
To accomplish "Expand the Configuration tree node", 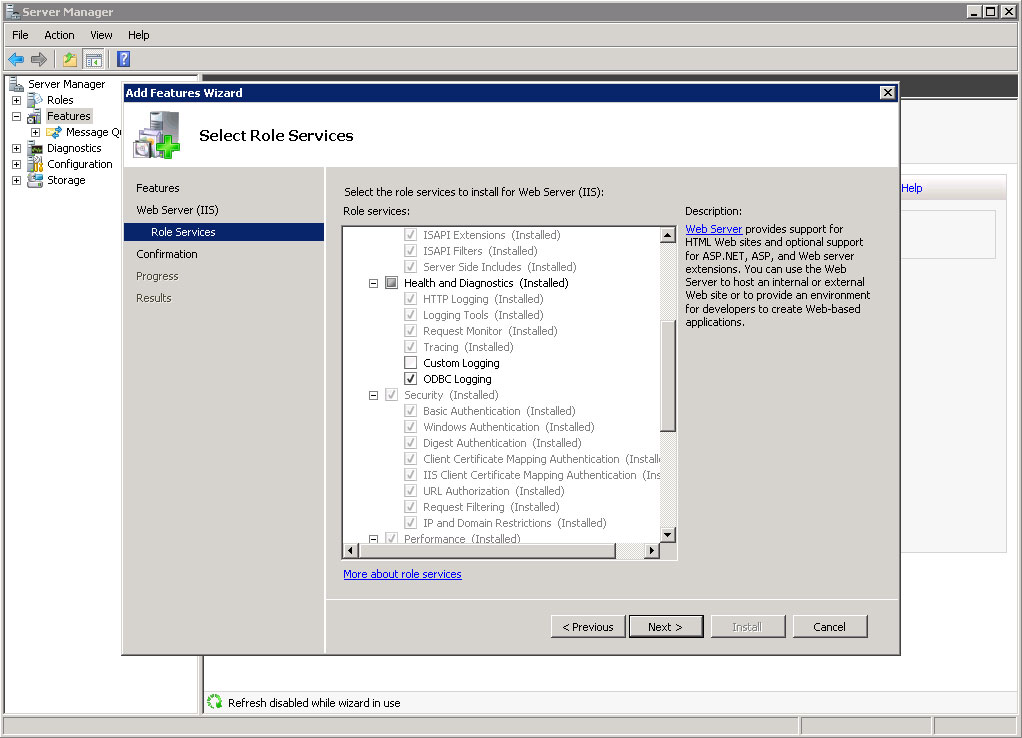I will (17, 164).
